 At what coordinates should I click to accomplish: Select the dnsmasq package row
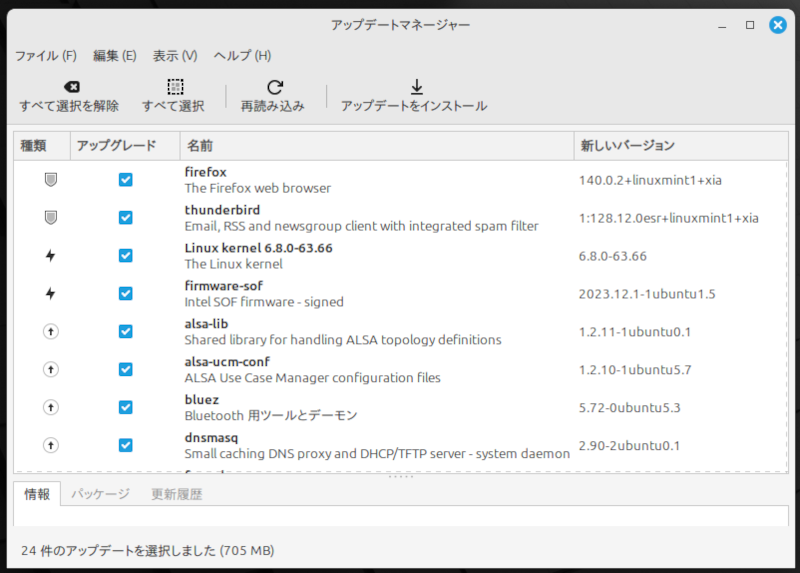[376, 445]
